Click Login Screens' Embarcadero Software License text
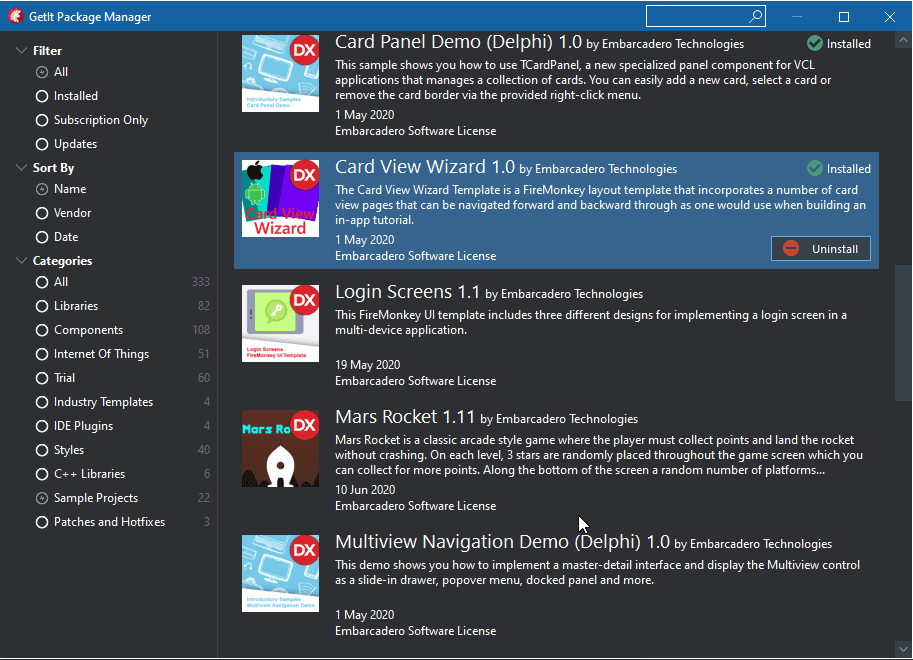This screenshot has height=660, width=913. 416,381
